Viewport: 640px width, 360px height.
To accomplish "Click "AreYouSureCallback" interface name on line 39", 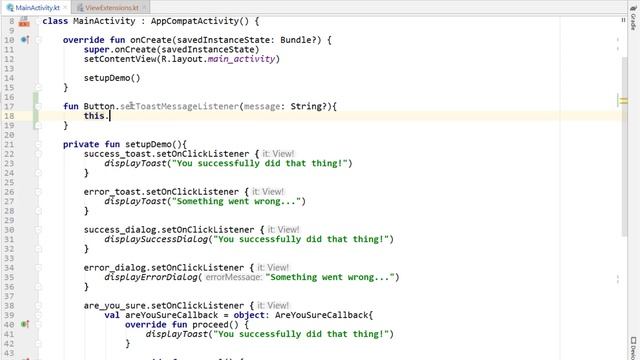I will 321,315.
